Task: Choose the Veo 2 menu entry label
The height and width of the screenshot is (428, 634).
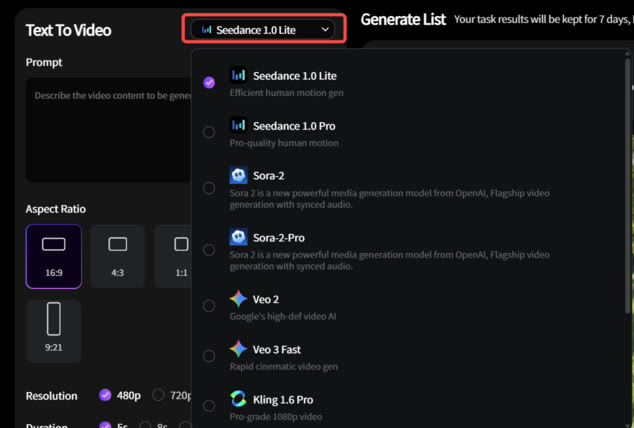Action: pos(266,299)
